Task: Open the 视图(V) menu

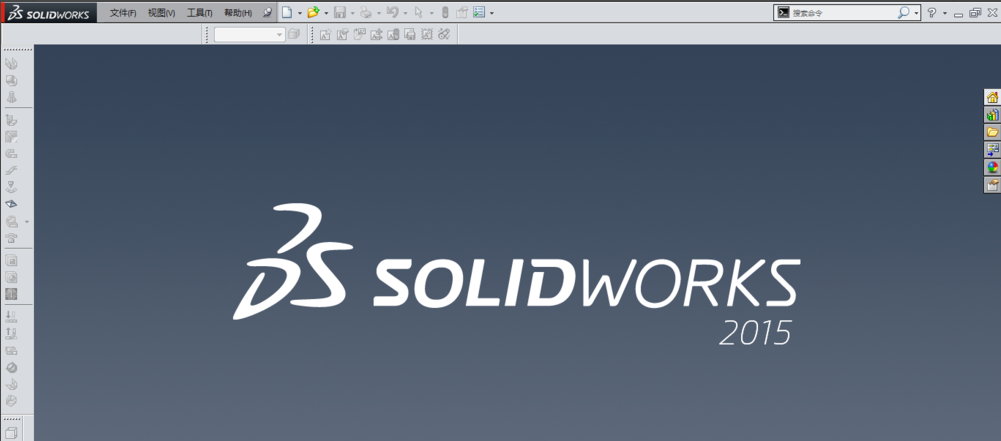Action: point(161,13)
